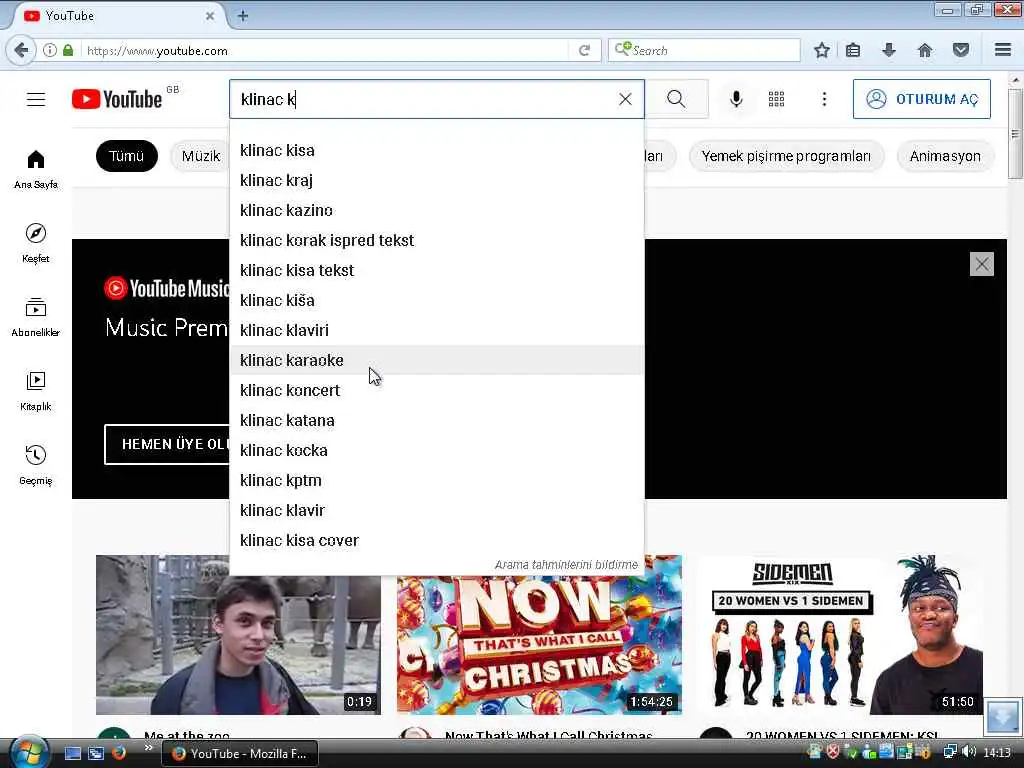This screenshot has width=1024, height=768.
Task: Clear the search box with the X
Action: pyautogui.click(x=625, y=99)
